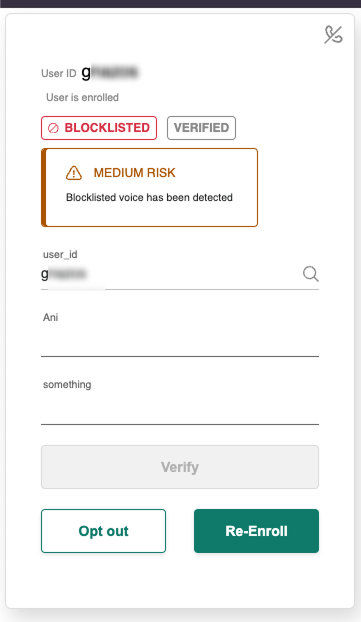Click the warning triangle icon

point(74,173)
